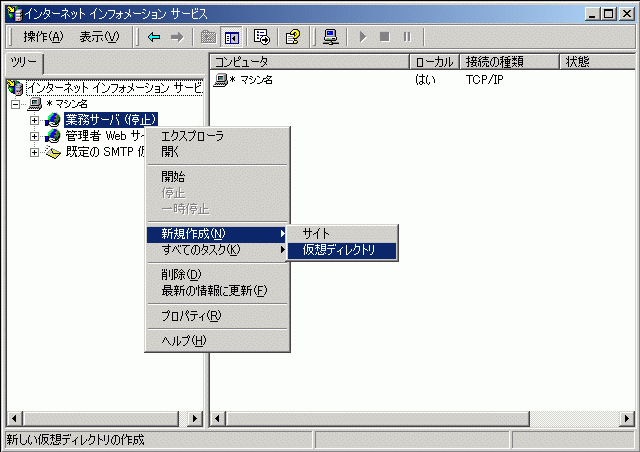Viewport: 640px width, 452px height.
Task: Sort by ローカル column header
Action: pyautogui.click(x=434, y=62)
